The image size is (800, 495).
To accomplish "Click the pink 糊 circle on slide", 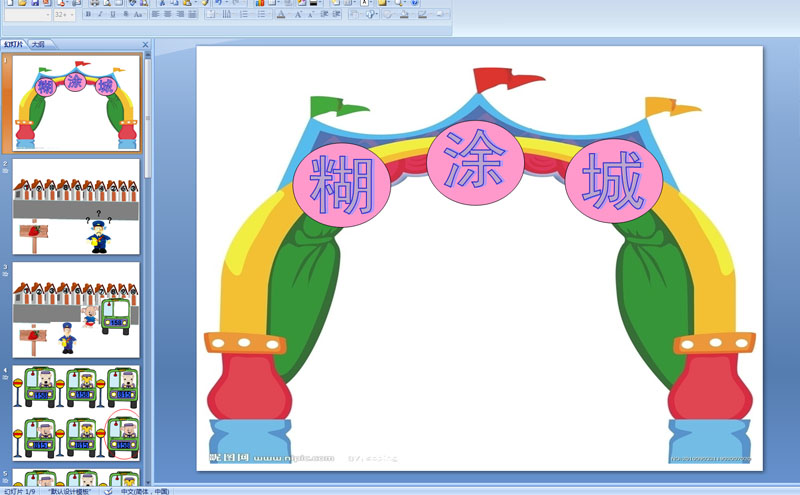I will pos(341,184).
